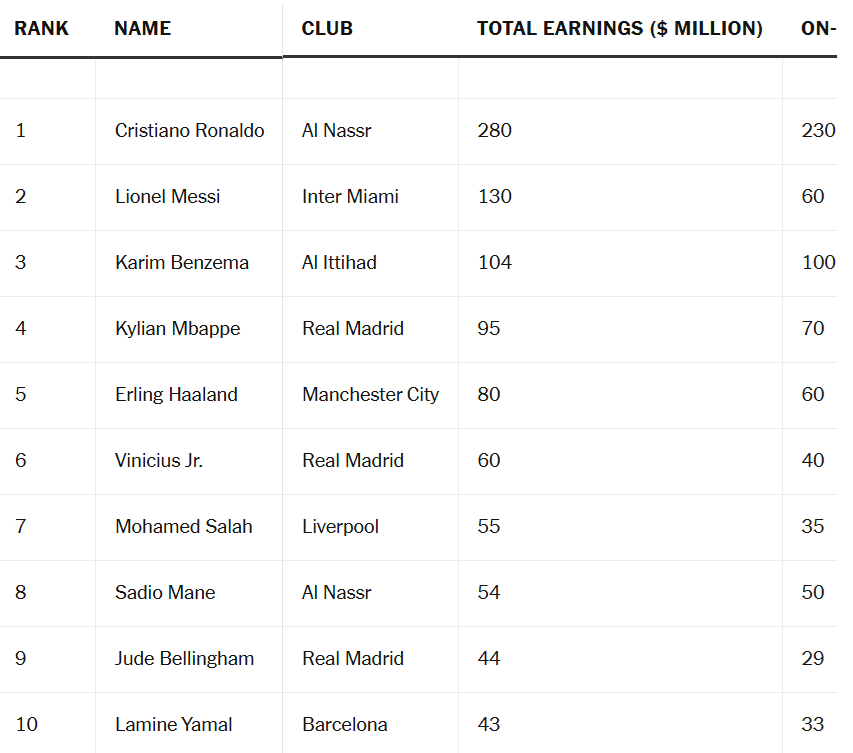Click the NAME column header
This screenshot has width=853, height=753.
[x=142, y=28]
